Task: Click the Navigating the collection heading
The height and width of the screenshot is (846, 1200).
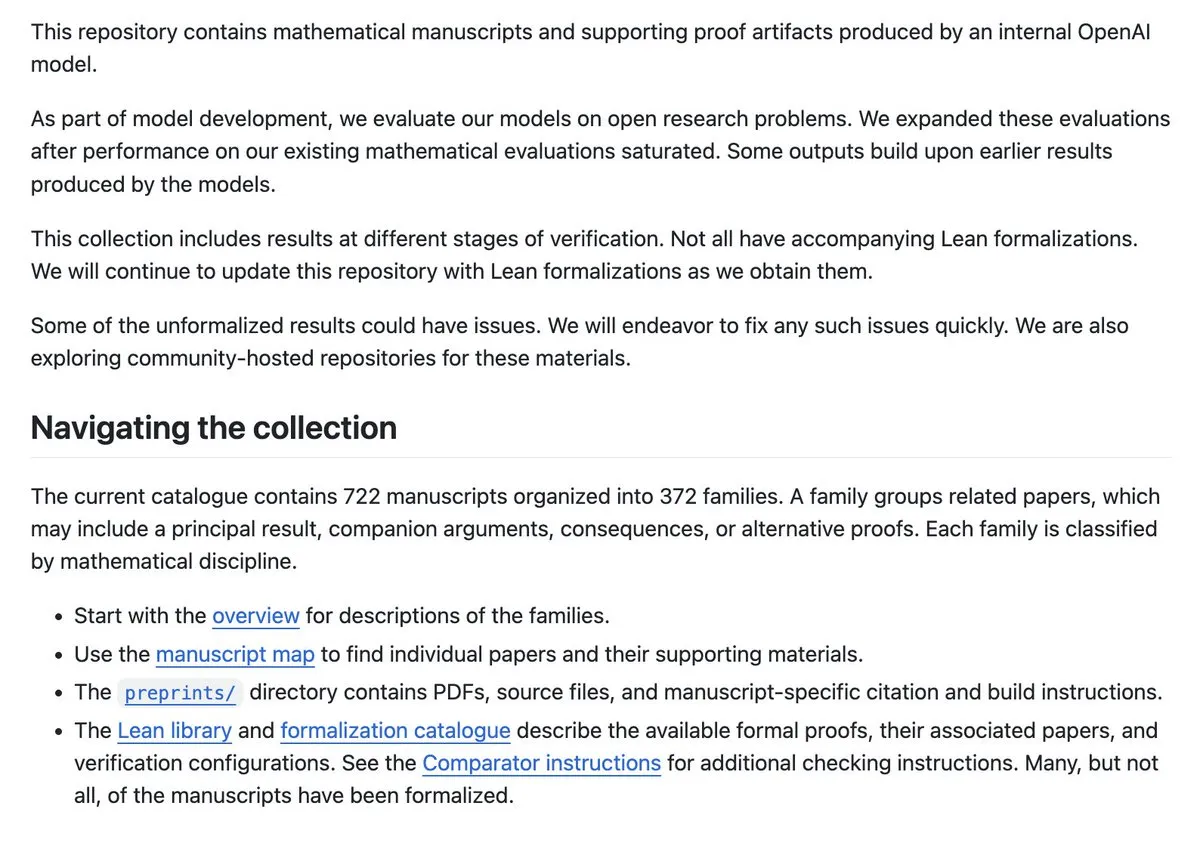Action: (x=214, y=428)
